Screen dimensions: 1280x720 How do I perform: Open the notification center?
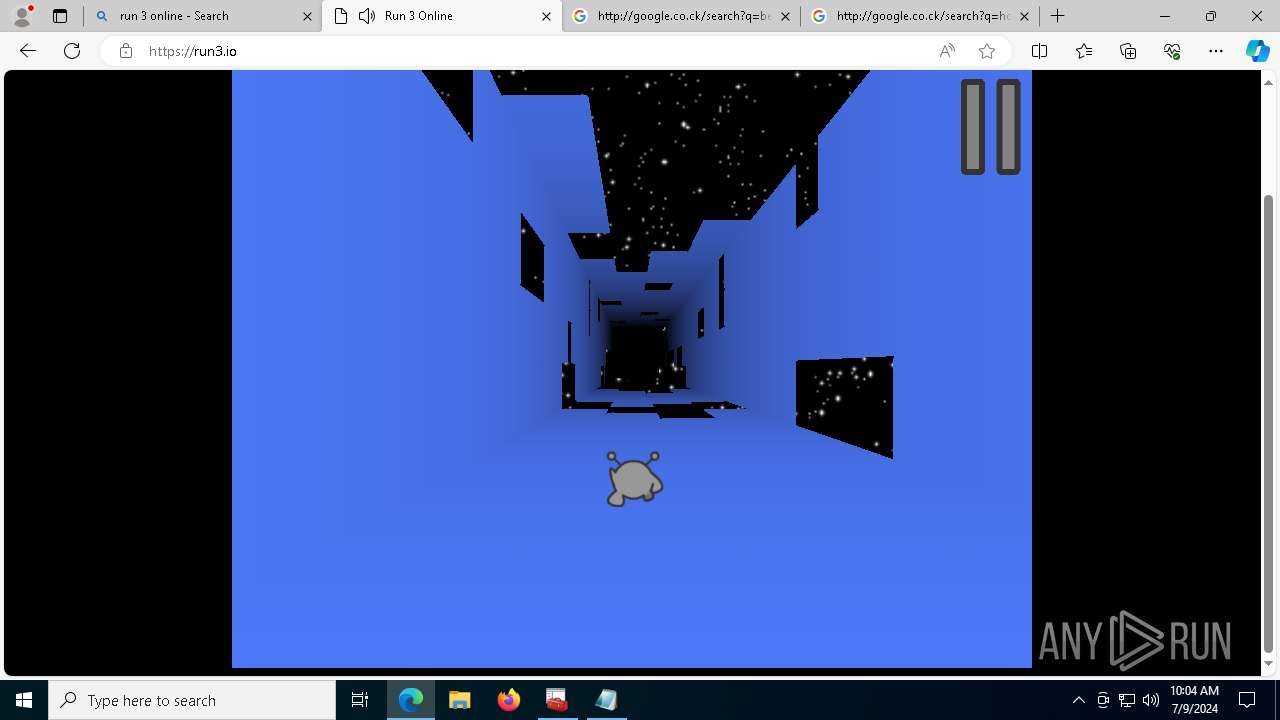click(x=1247, y=700)
